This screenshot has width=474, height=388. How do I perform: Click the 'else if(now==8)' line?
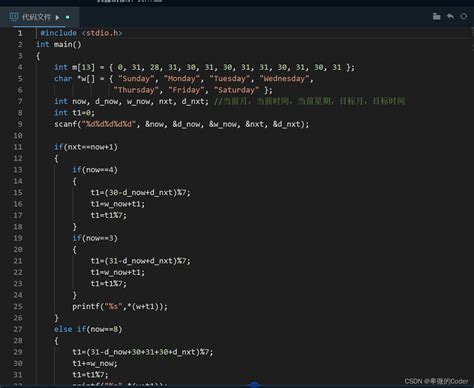[x=88, y=329]
